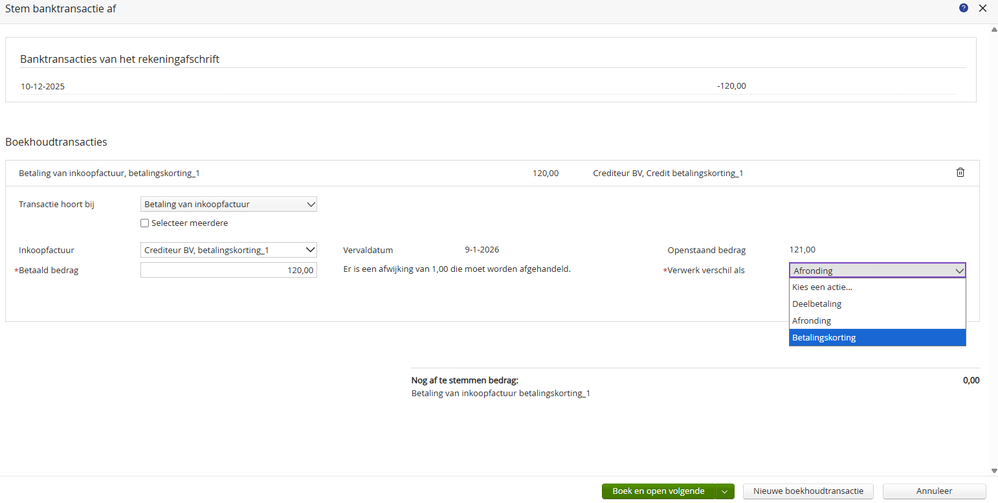The image size is (998, 503).
Task: Click the transaction header amount 120,00
Action: pyautogui.click(x=545, y=173)
